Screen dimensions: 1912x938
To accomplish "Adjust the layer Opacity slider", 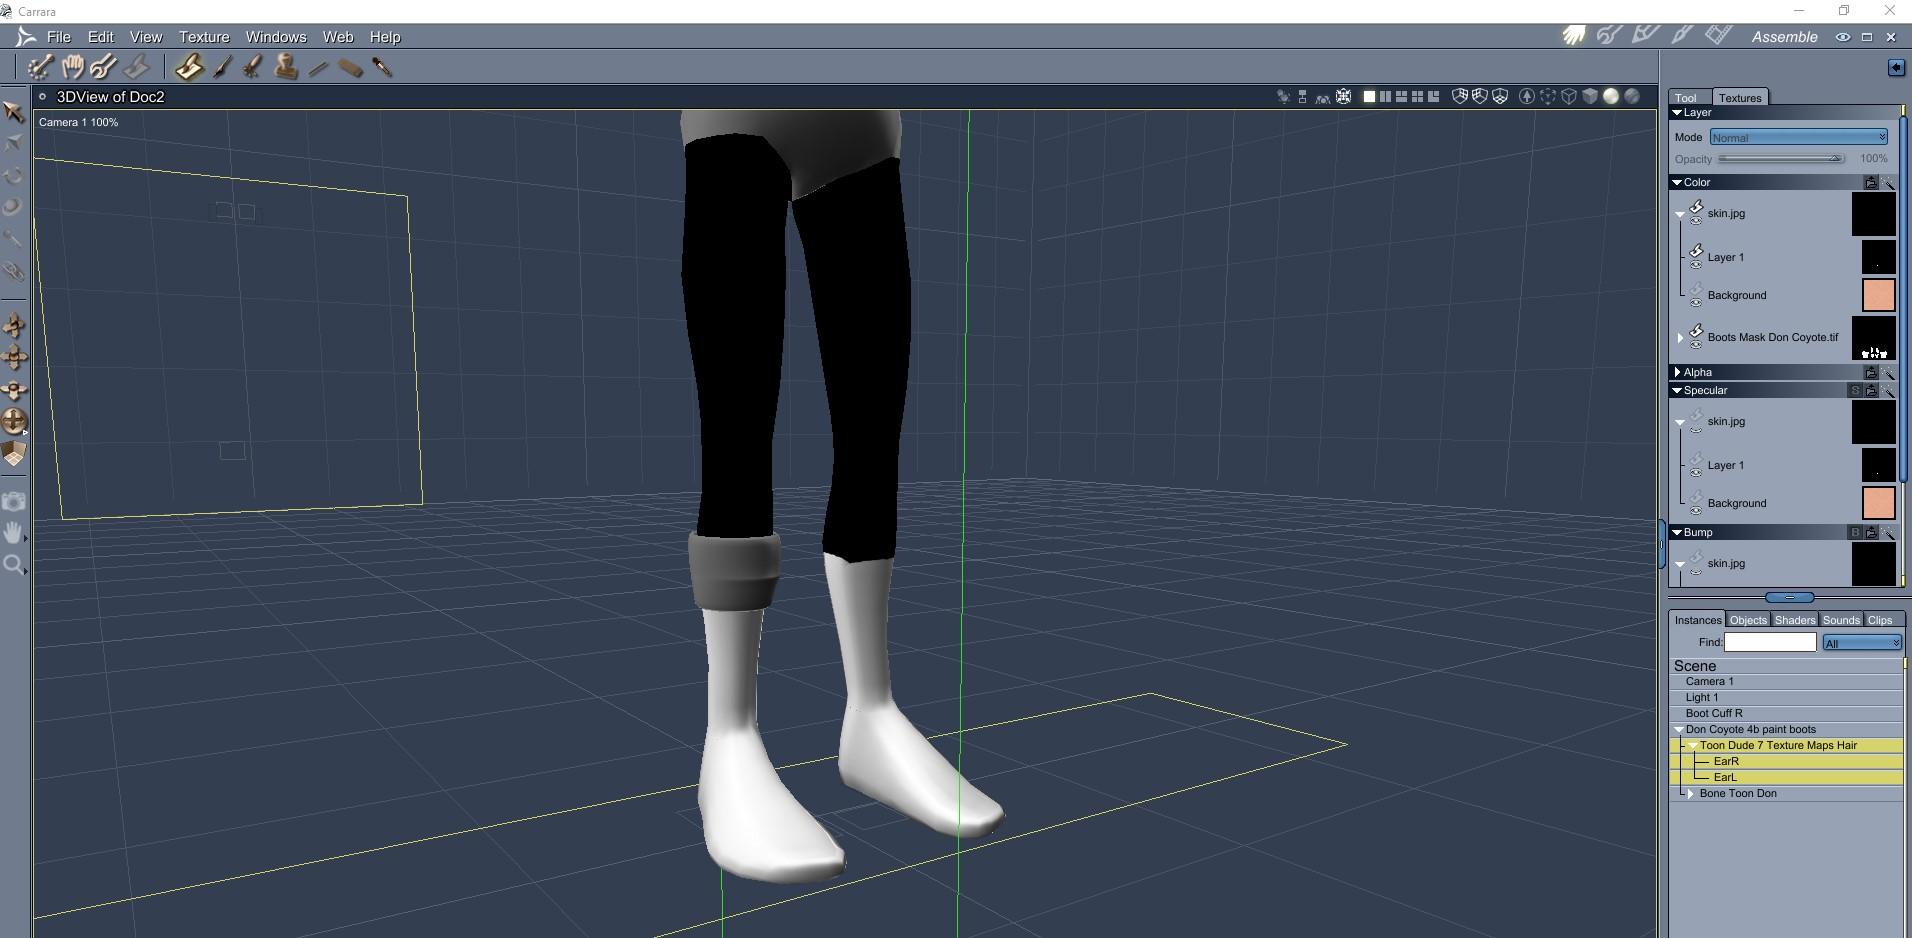I will (x=1781, y=159).
